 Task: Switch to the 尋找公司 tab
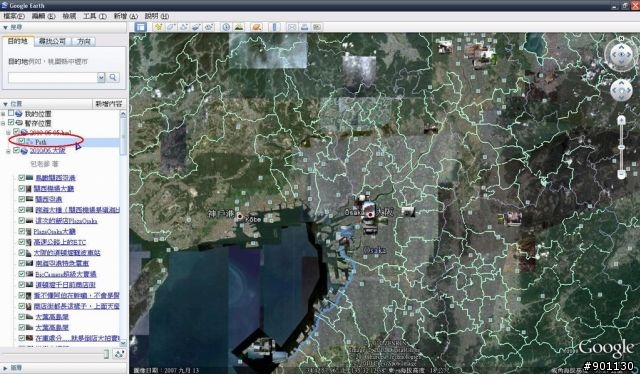click(52, 41)
